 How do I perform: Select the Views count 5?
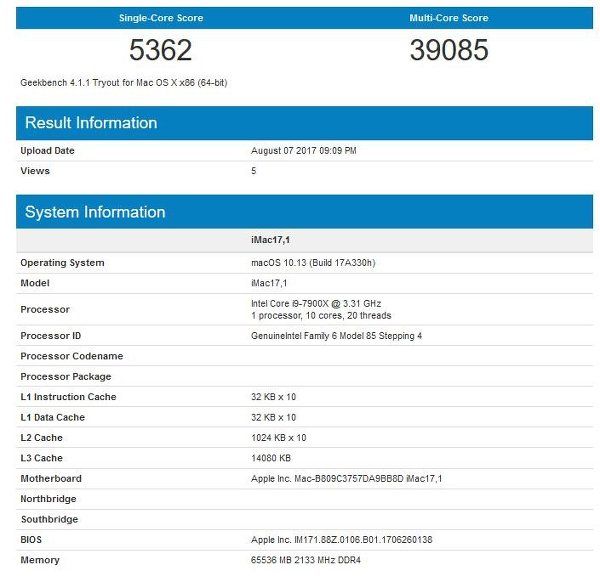254,171
